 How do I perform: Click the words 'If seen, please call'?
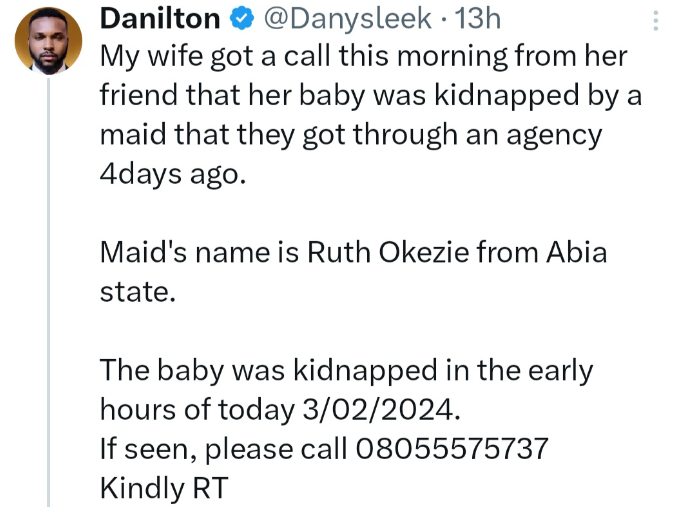coord(224,449)
